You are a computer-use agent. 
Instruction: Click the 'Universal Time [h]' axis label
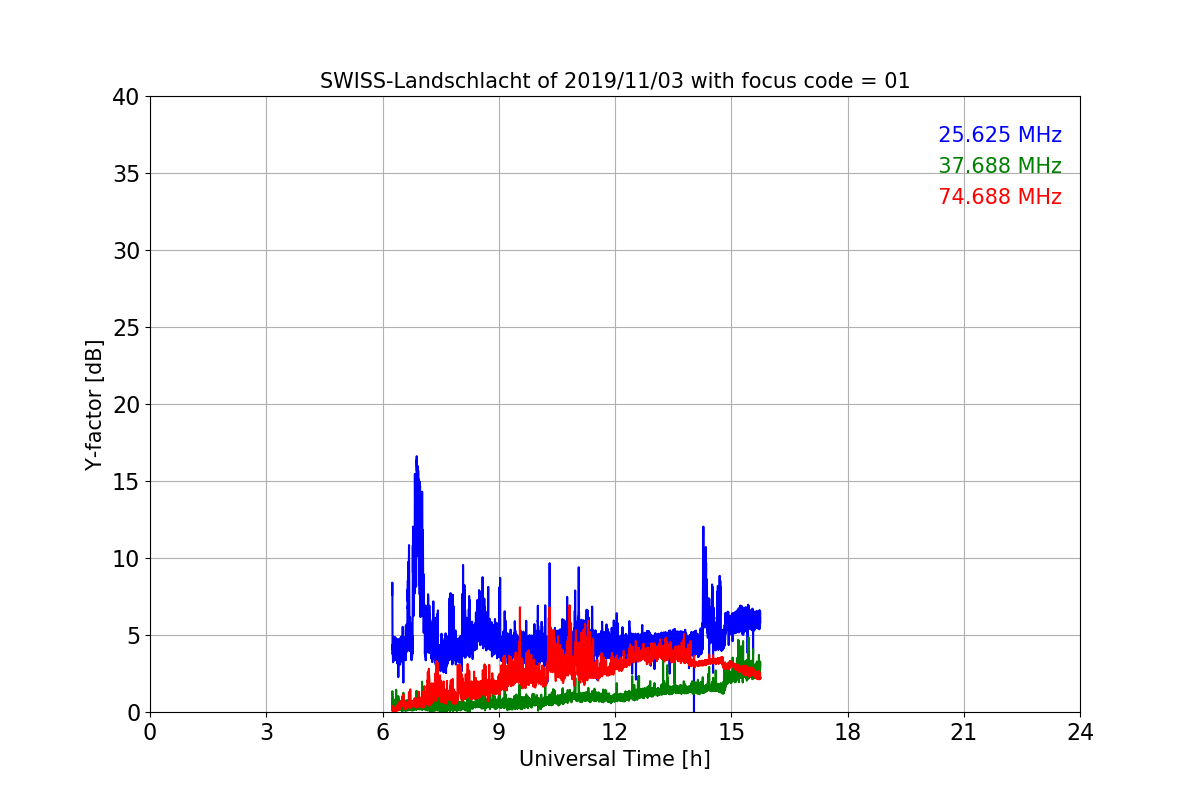click(x=614, y=759)
